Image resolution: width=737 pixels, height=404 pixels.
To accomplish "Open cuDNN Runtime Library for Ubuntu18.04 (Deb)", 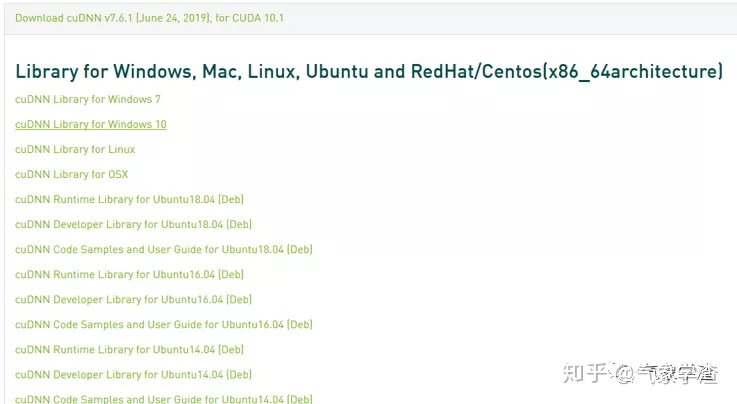I will tap(129, 199).
